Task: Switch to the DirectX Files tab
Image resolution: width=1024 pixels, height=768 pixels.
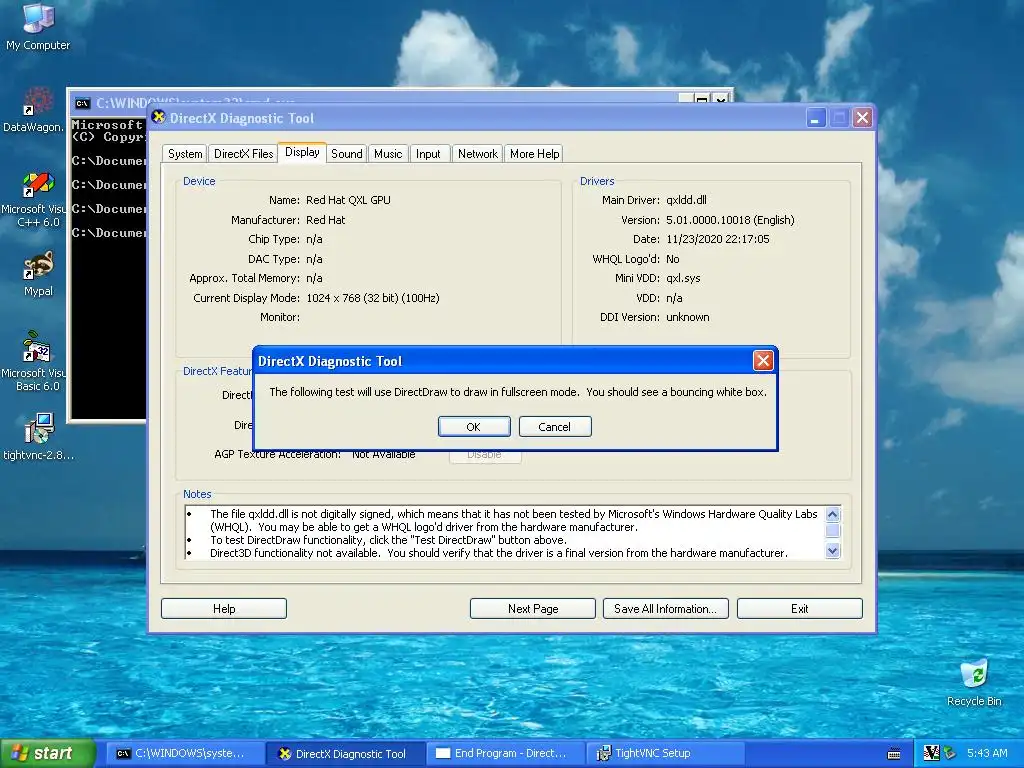Action: (244, 154)
